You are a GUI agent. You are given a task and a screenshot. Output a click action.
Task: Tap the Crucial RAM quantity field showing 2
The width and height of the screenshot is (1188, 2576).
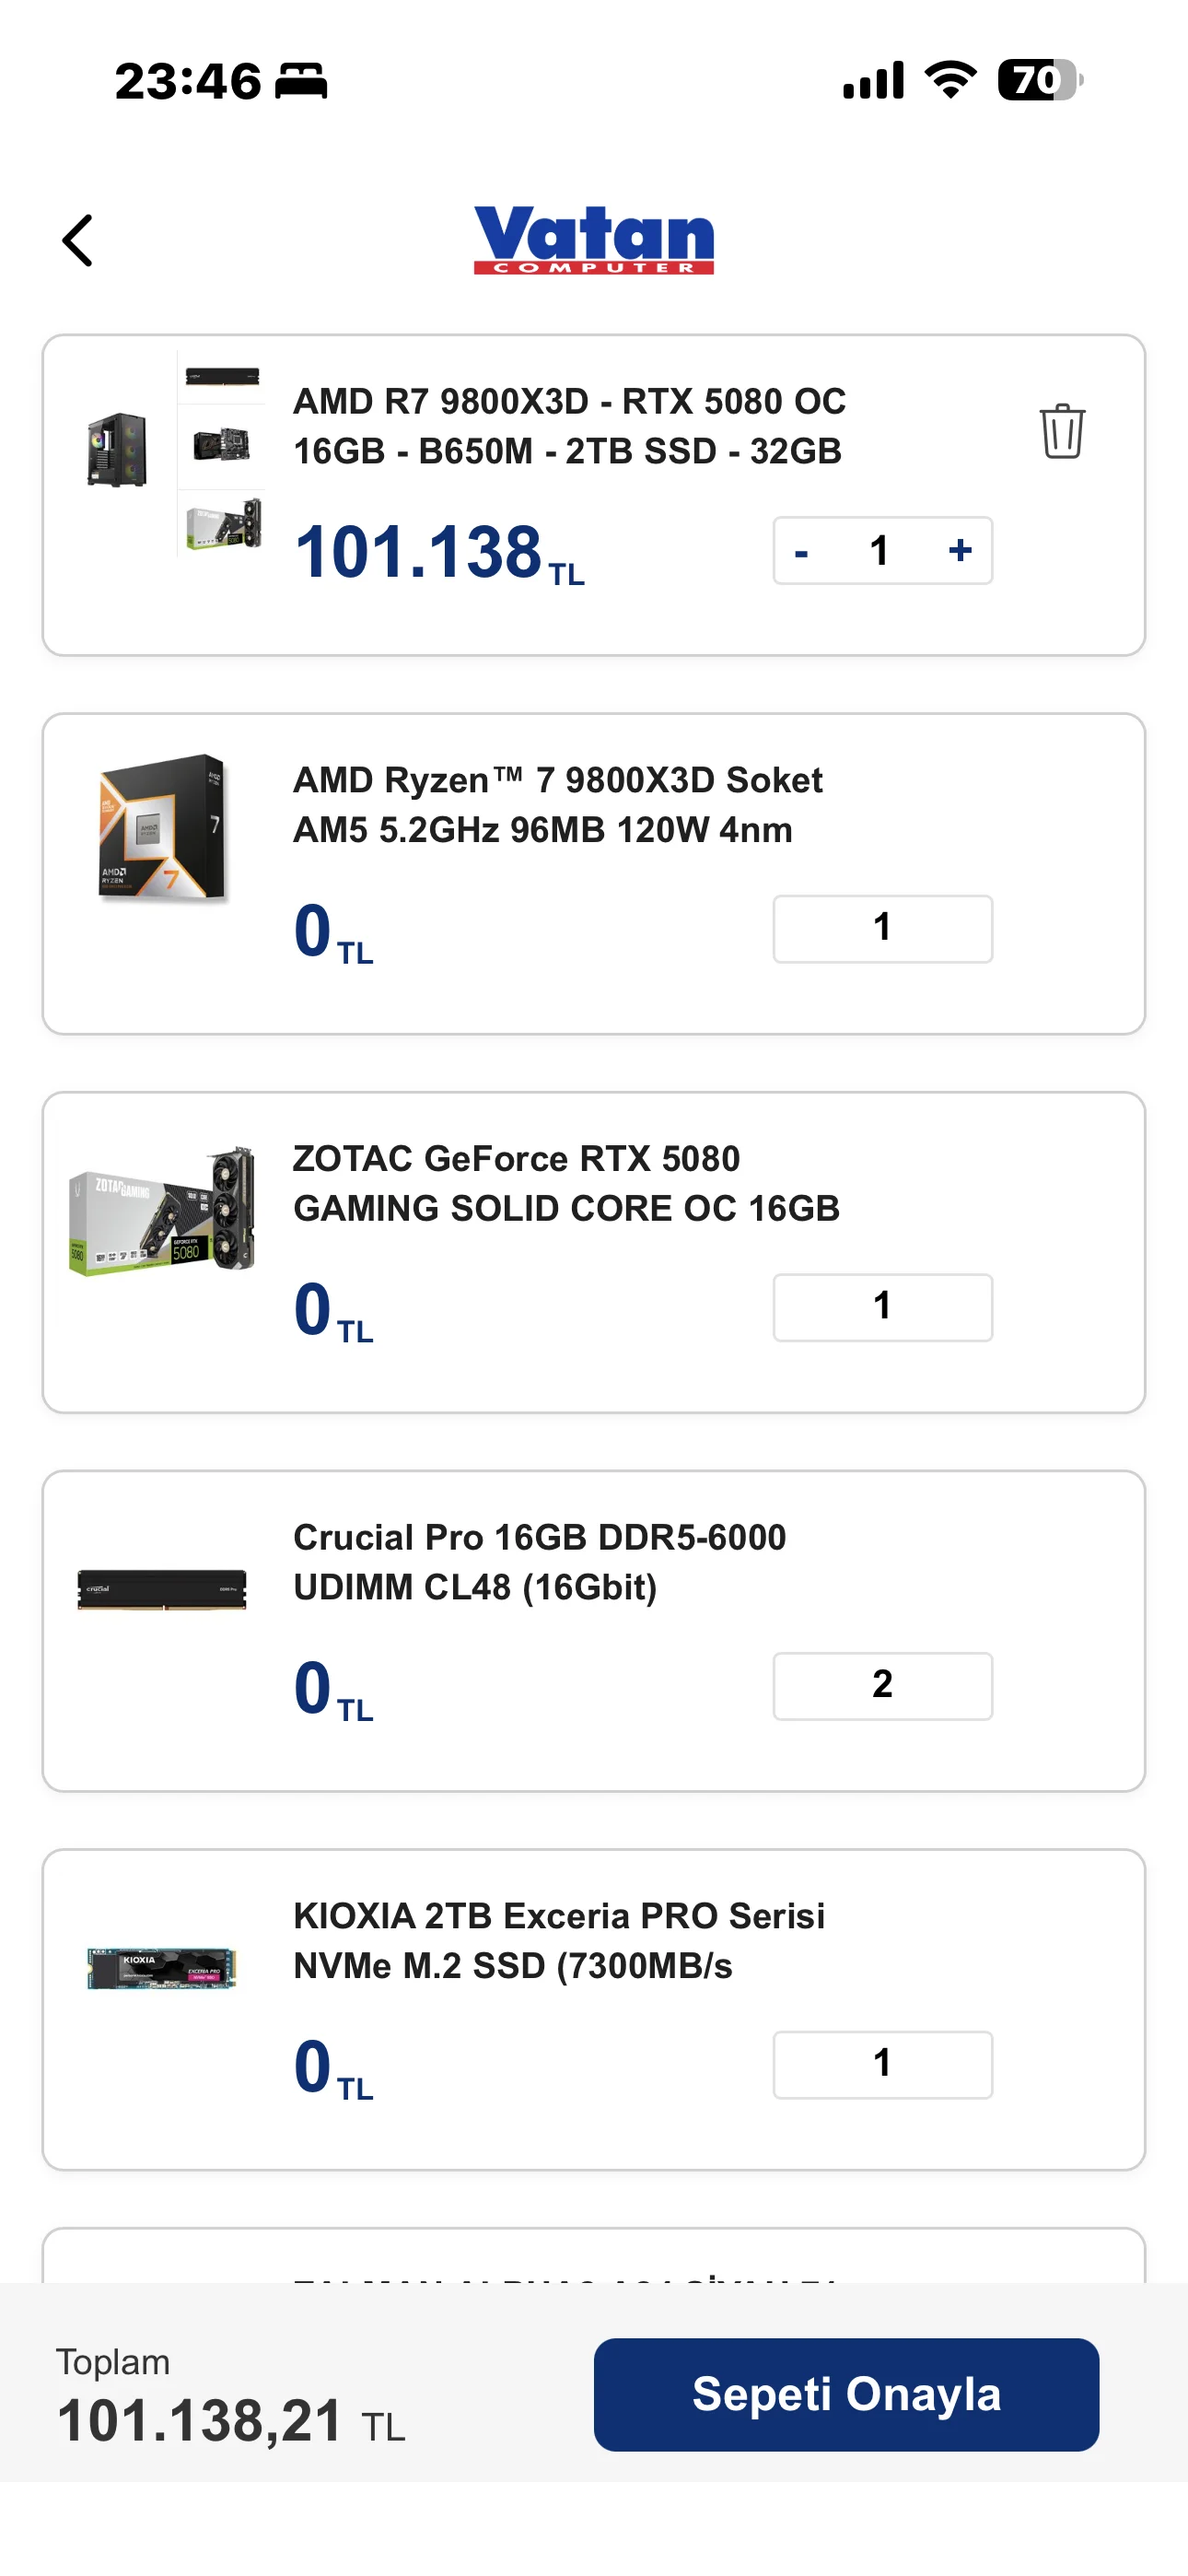[882, 1685]
